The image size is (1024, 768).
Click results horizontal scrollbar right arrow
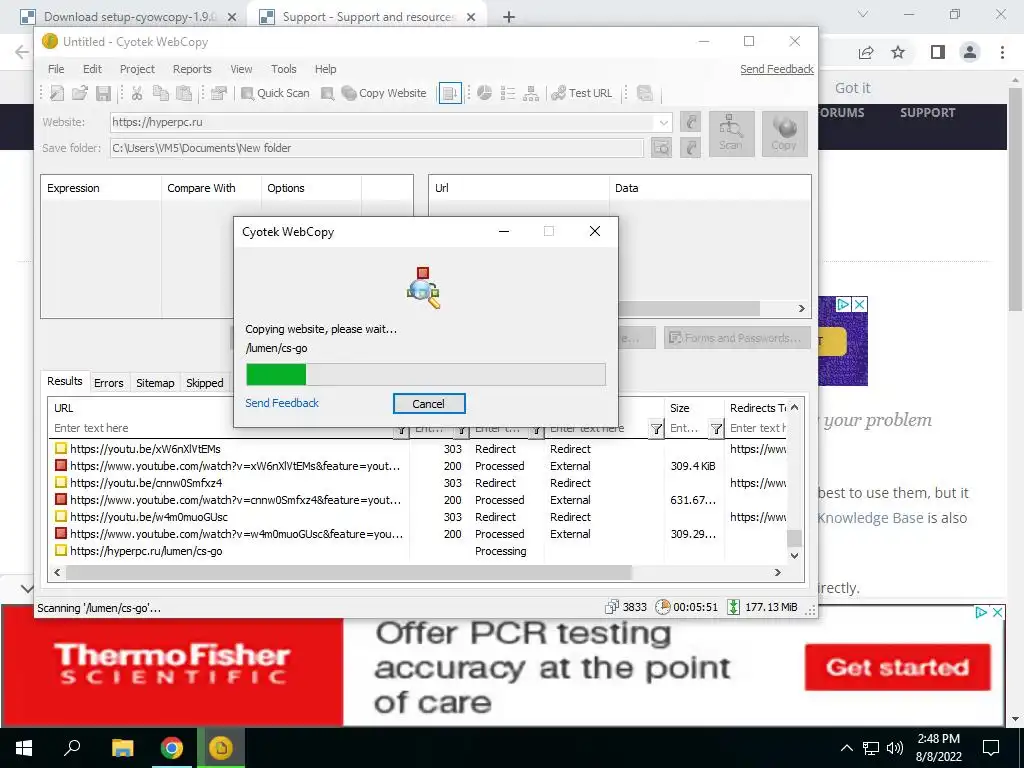coord(778,572)
